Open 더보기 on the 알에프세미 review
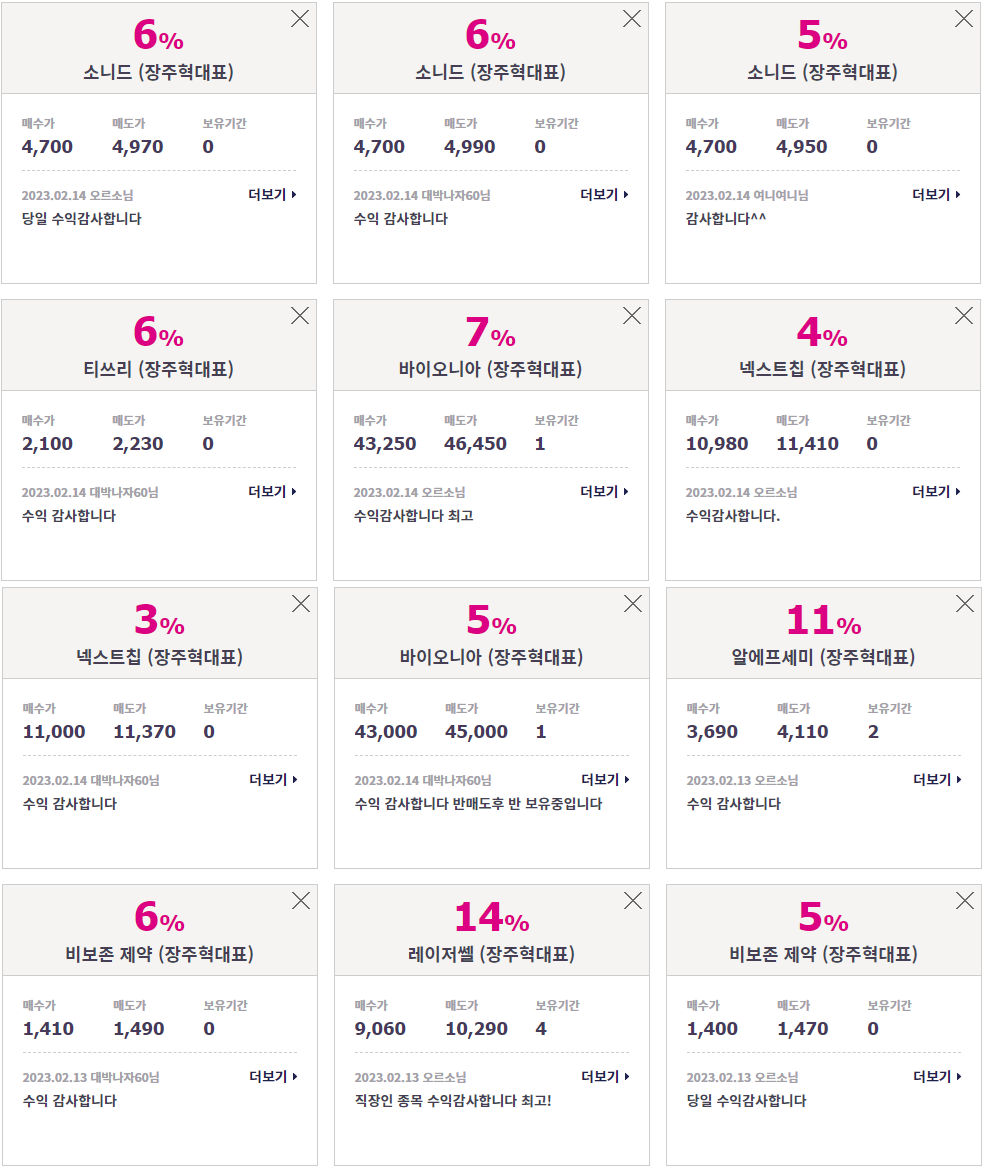984x1169 pixels. point(937,780)
